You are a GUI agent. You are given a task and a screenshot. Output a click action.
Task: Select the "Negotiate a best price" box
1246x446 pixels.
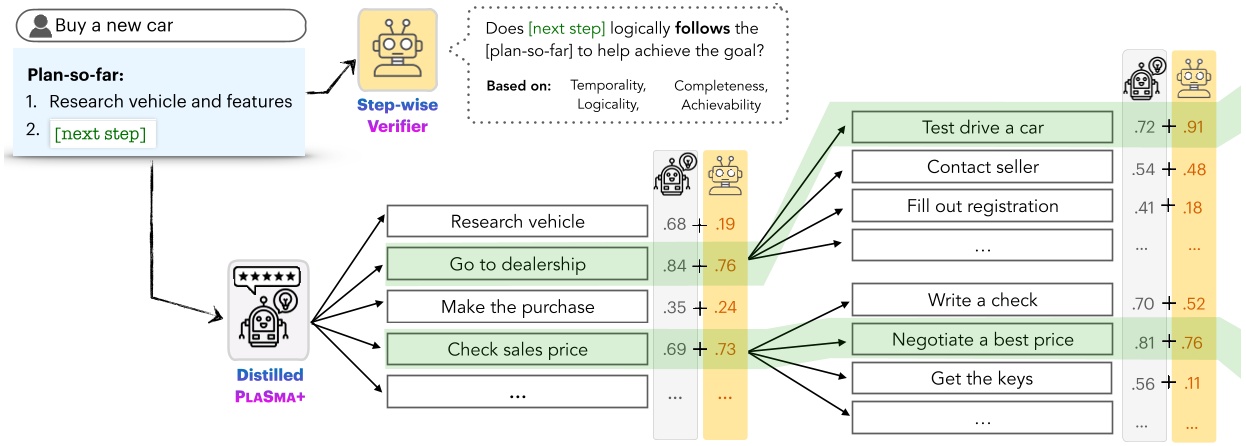(x=982, y=340)
